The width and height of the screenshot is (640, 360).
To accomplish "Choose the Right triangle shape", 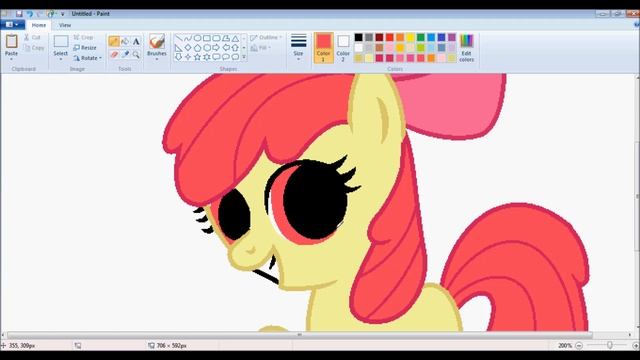I will coord(178,48).
